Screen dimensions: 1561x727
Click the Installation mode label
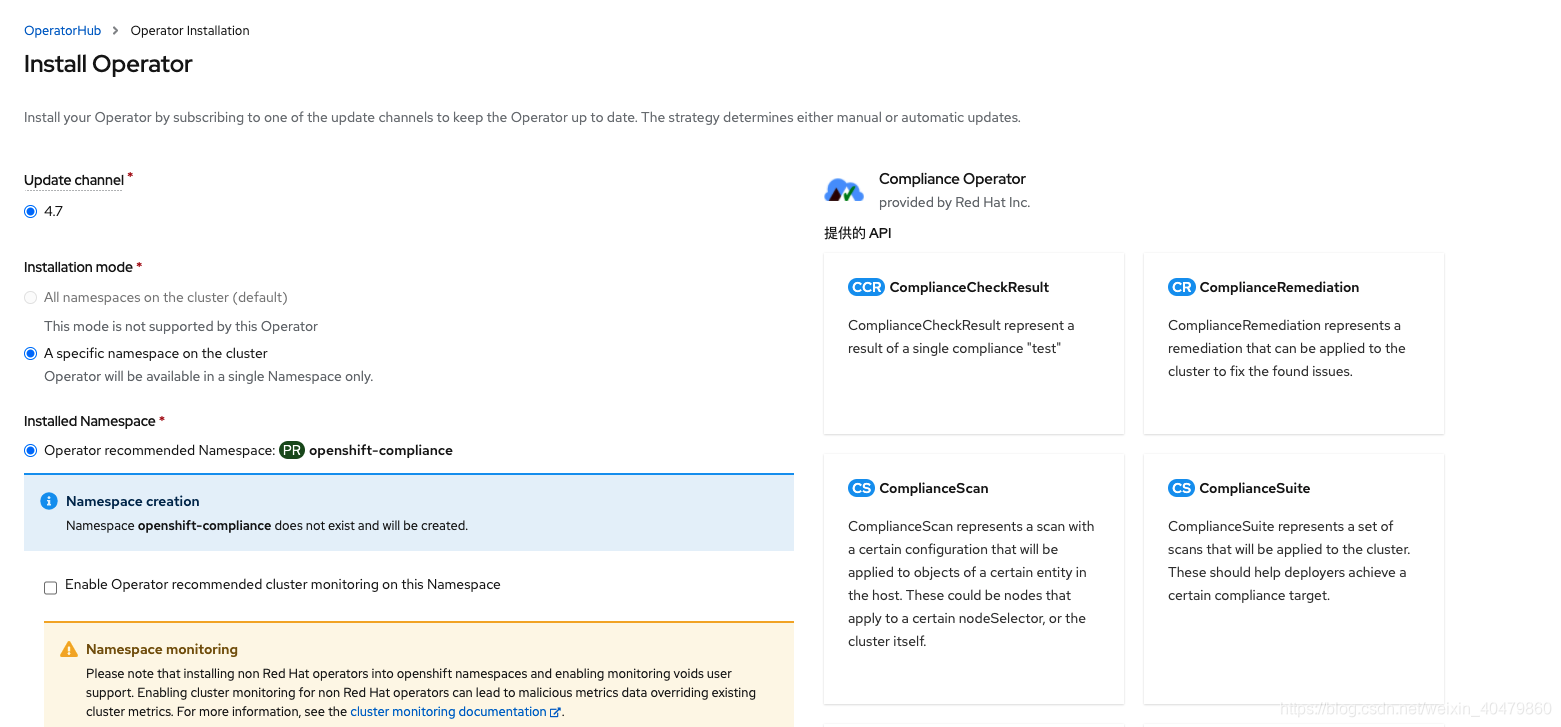[78, 268]
